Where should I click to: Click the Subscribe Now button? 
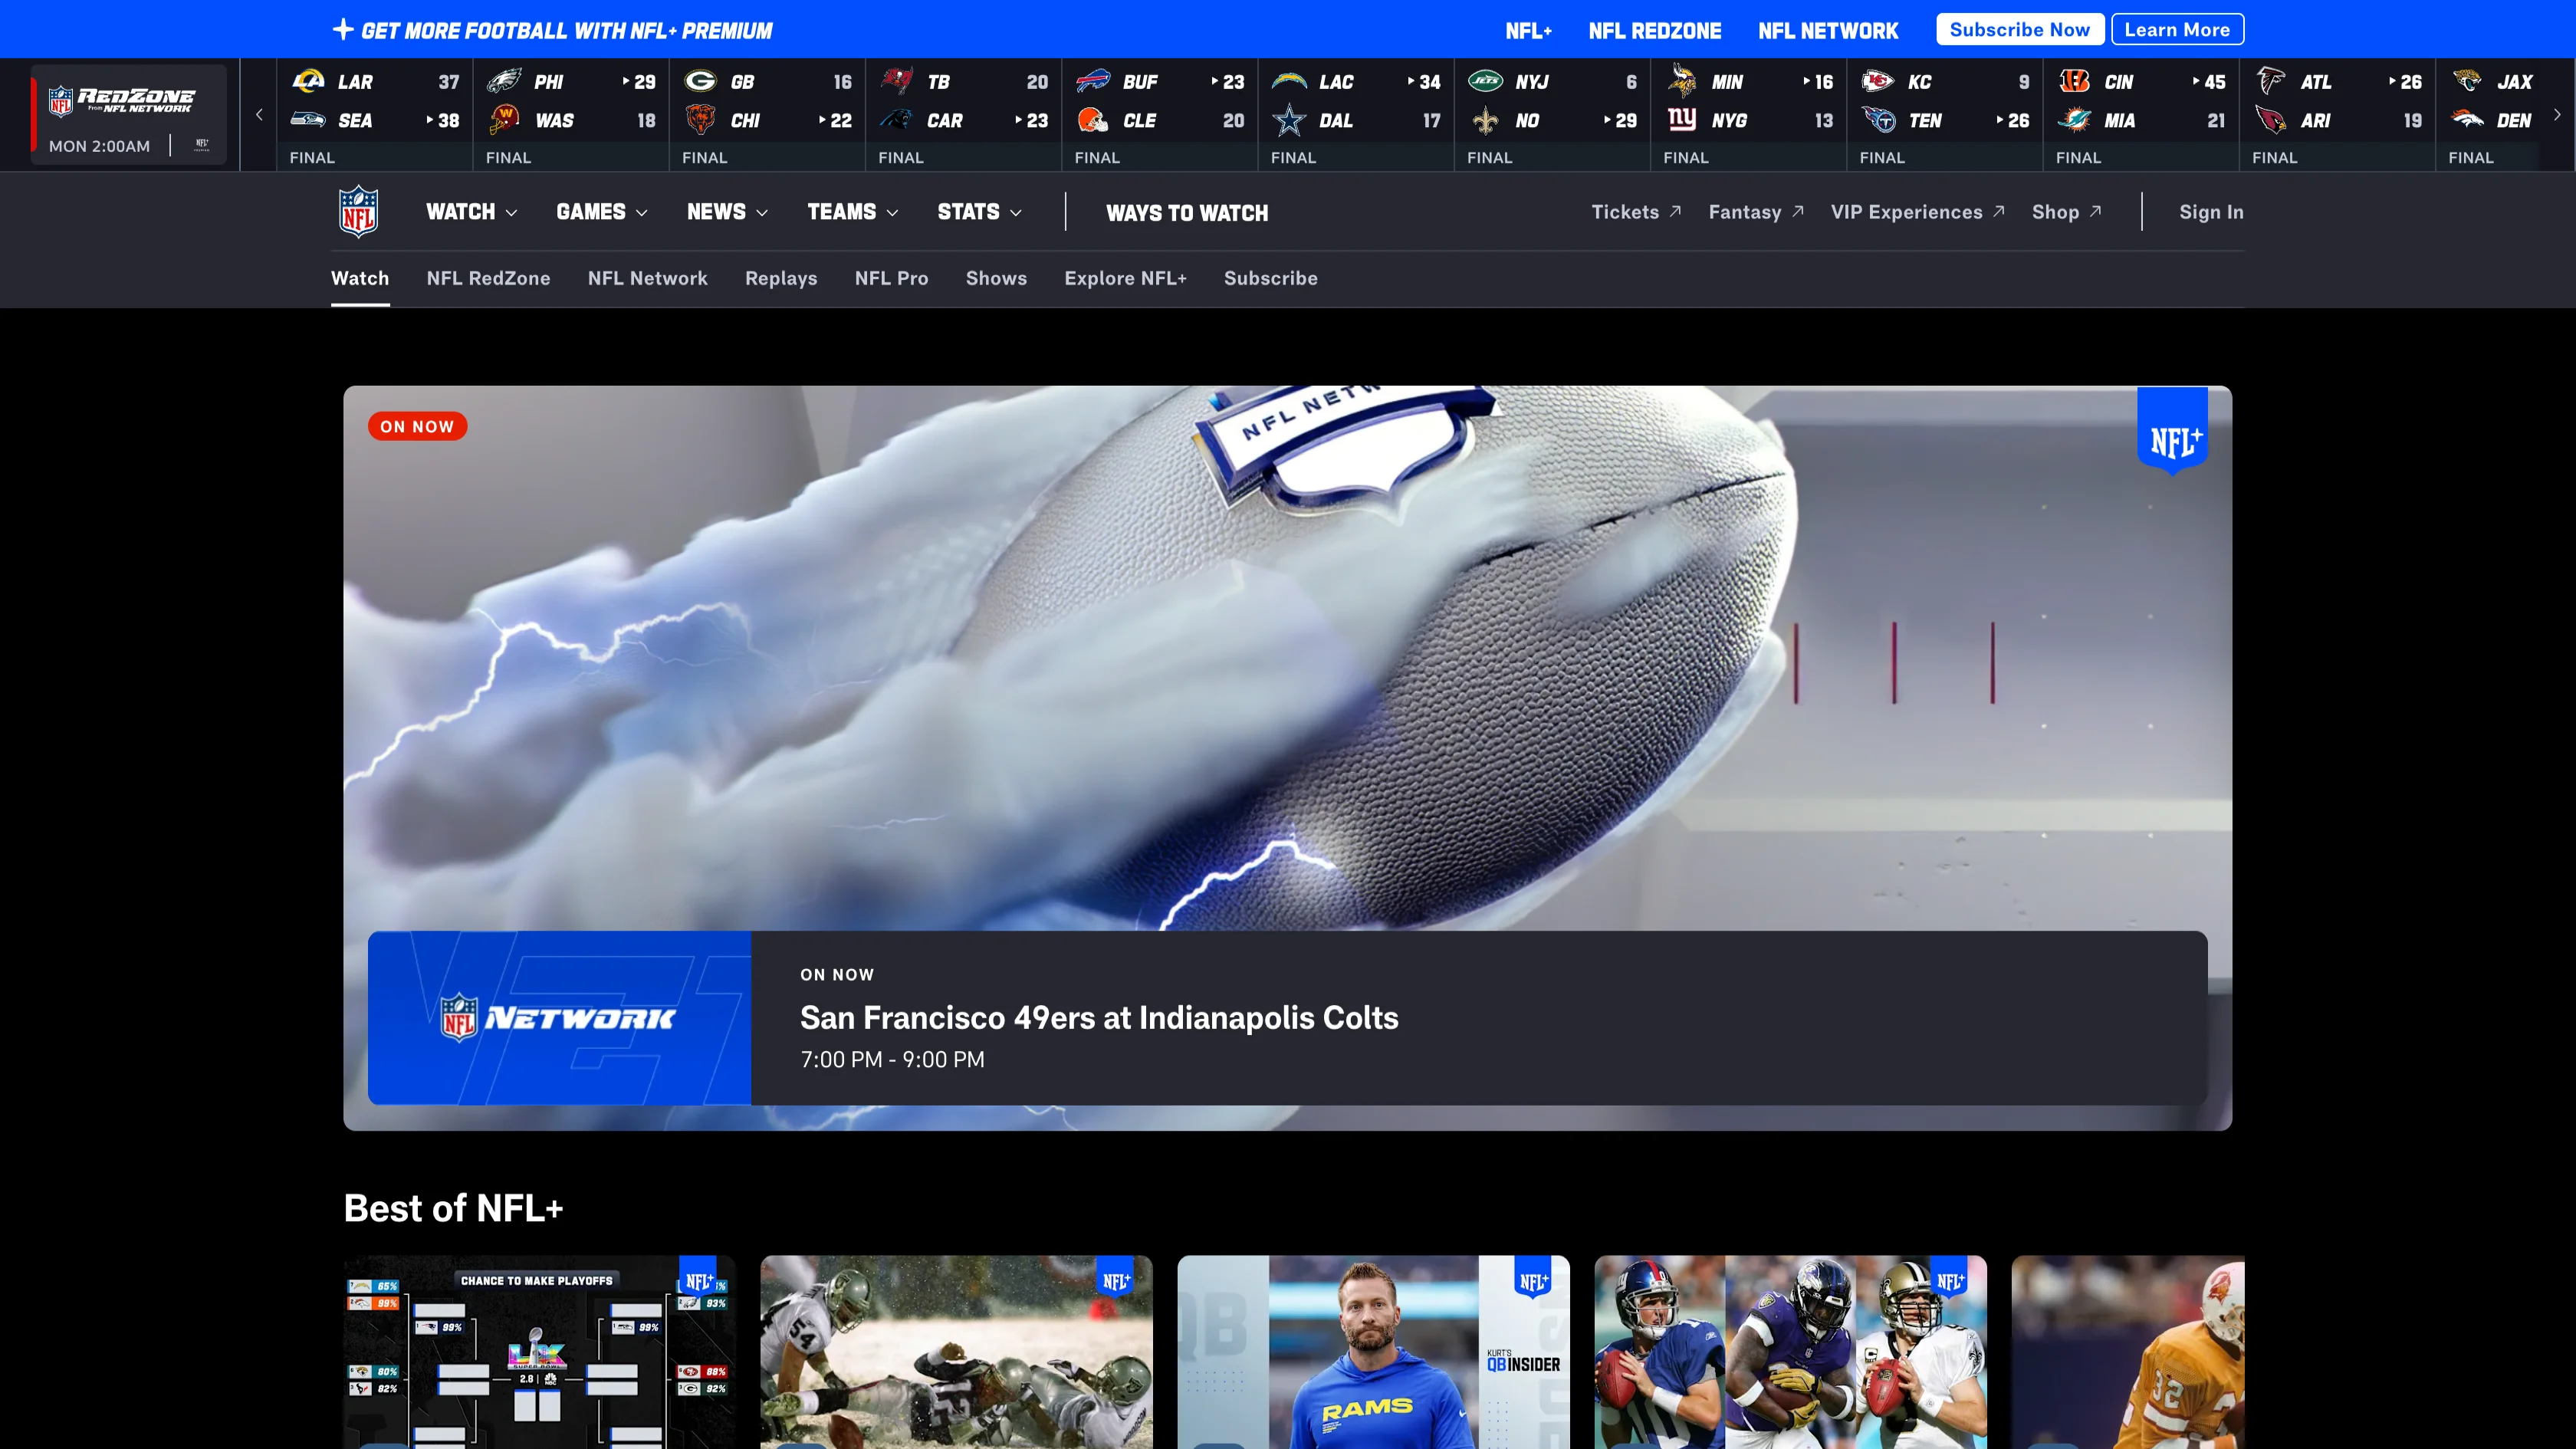pos(2019,30)
